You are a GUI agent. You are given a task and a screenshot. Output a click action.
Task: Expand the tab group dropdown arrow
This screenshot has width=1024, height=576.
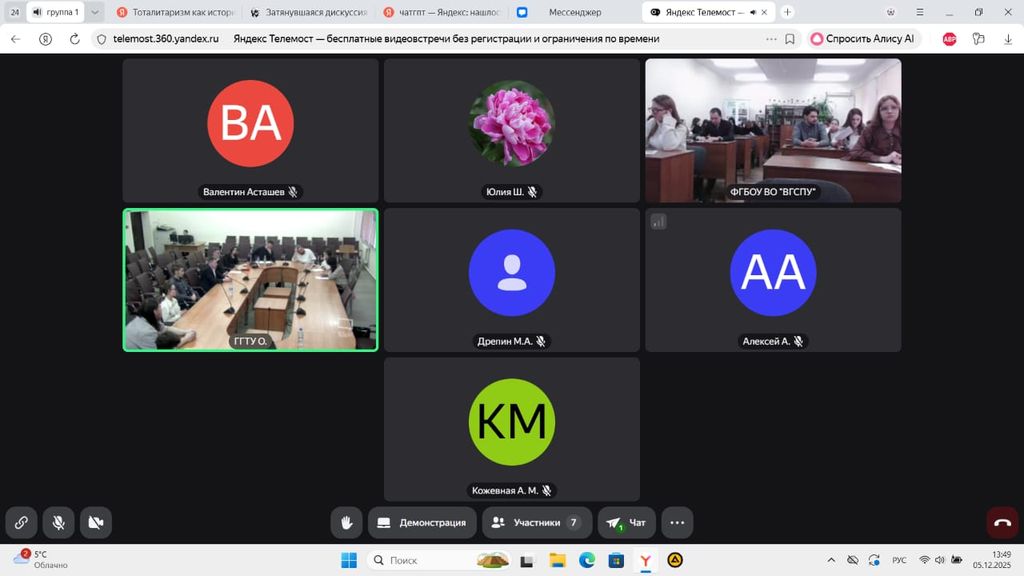point(95,12)
